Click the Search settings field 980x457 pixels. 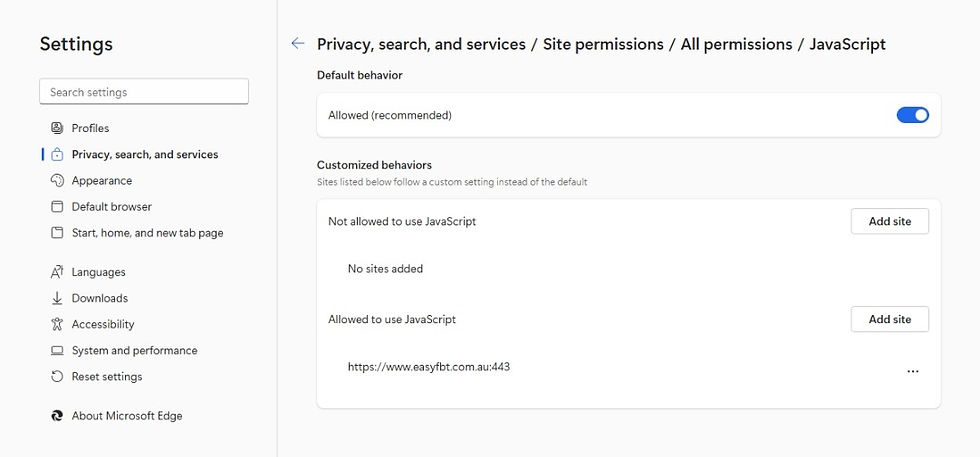[x=144, y=92]
